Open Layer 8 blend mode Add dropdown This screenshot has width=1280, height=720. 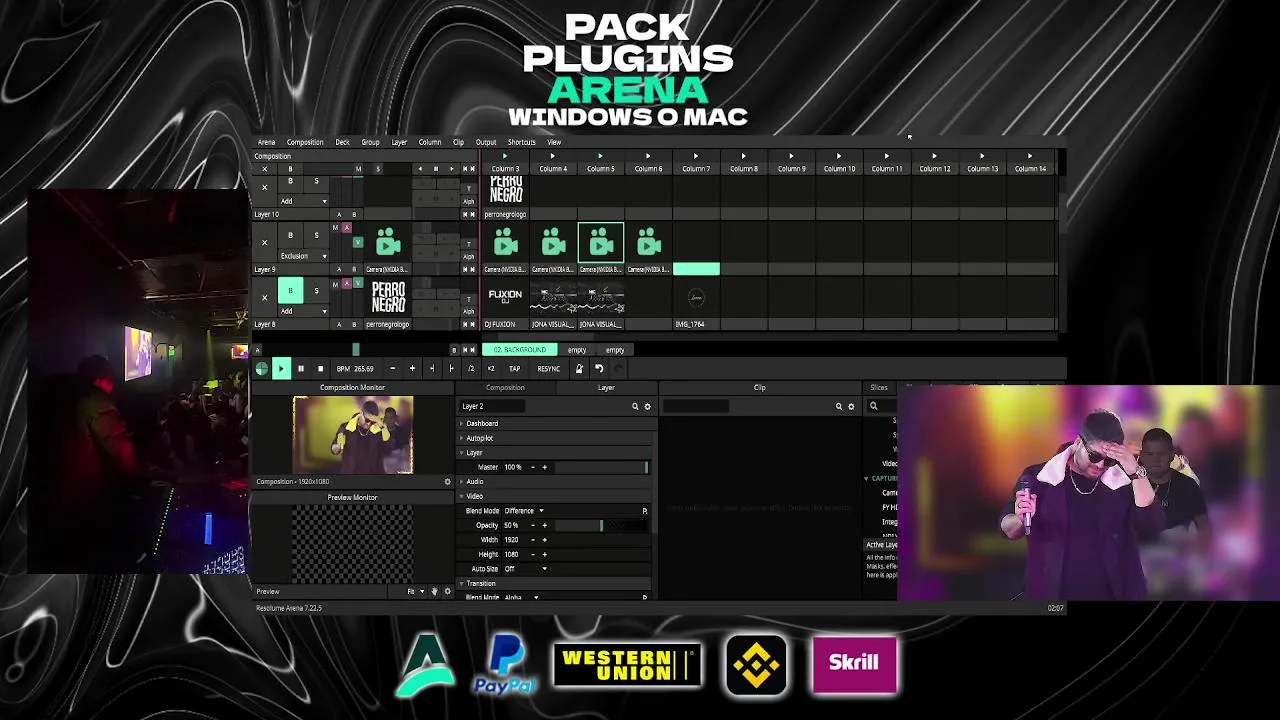click(x=303, y=311)
